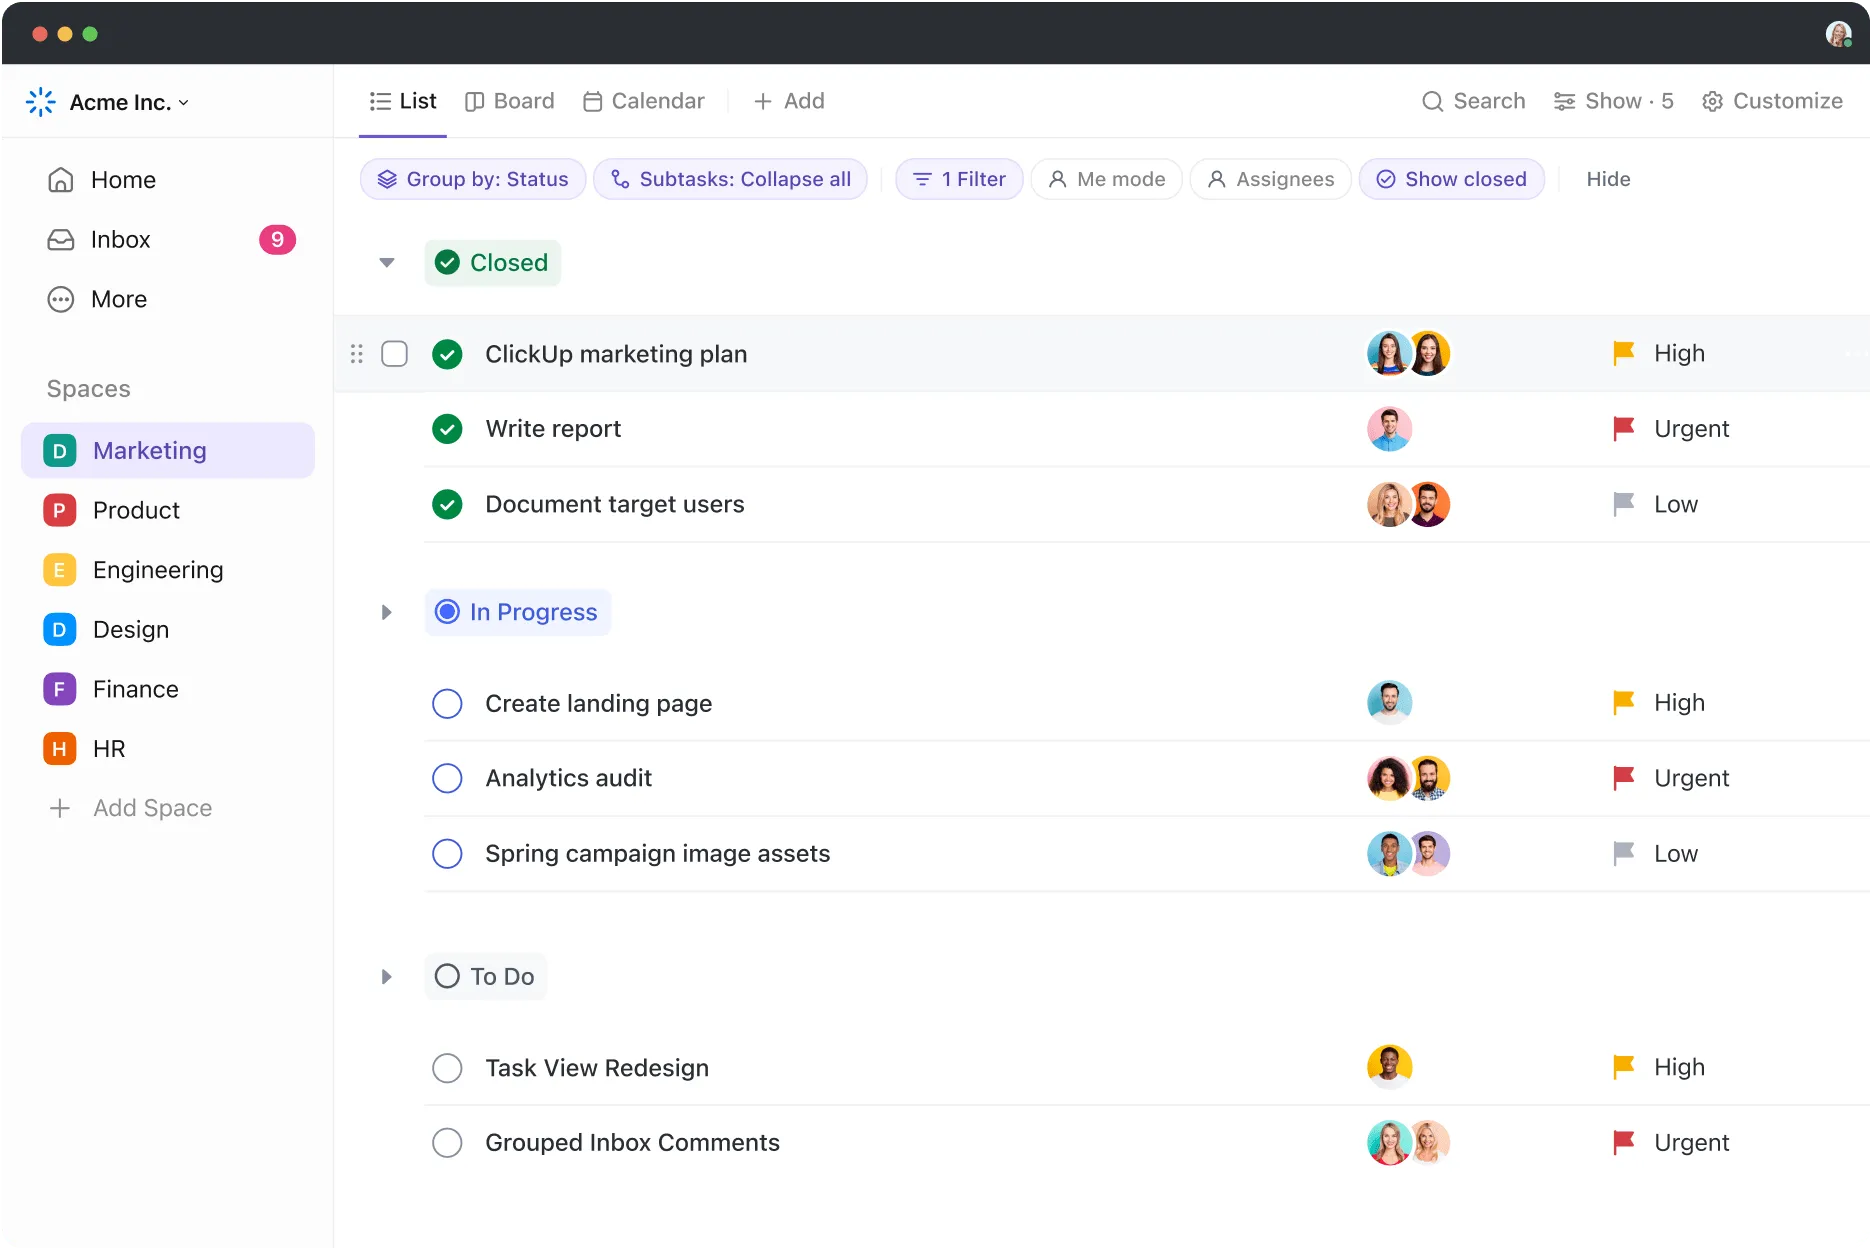Click the assignee avatar on Task View Redesign
This screenshot has width=1870, height=1248.
pos(1389,1067)
